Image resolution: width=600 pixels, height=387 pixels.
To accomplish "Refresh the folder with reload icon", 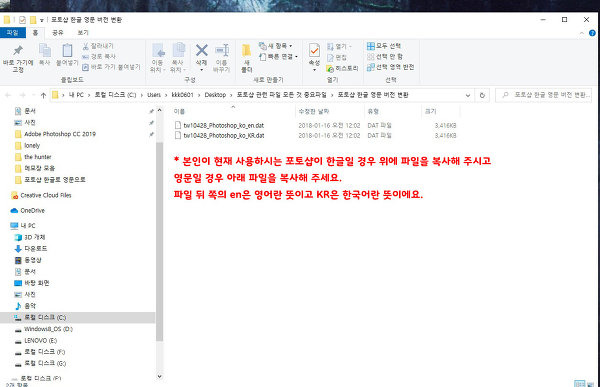I will [x=482, y=95].
